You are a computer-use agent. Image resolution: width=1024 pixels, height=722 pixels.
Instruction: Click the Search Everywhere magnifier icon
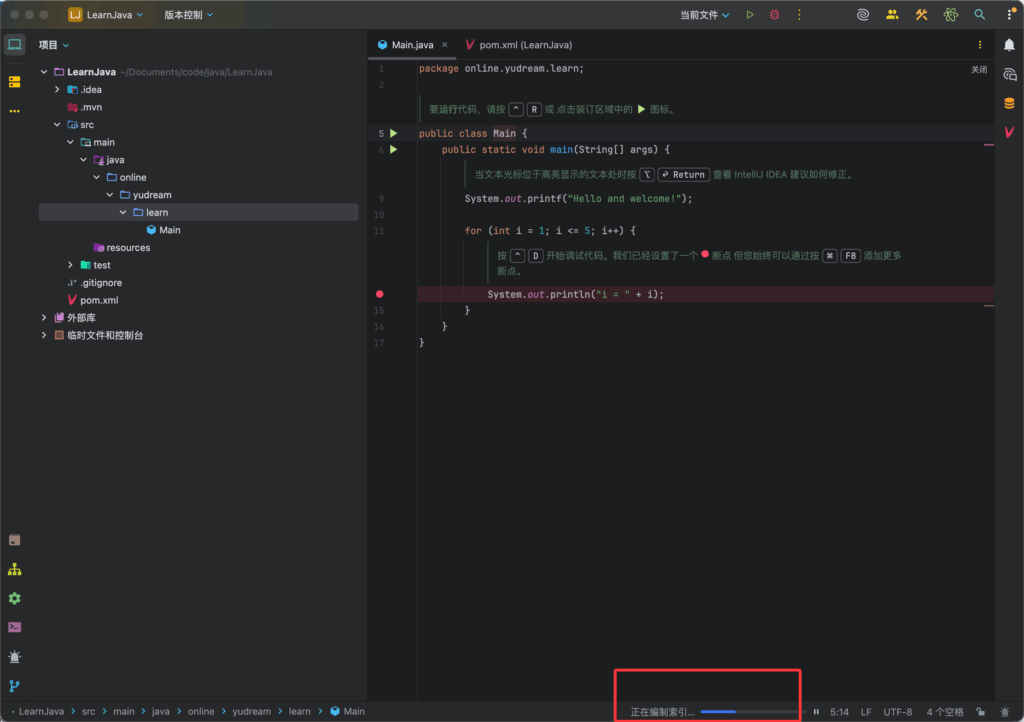pyautogui.click(x=980, y=15)
